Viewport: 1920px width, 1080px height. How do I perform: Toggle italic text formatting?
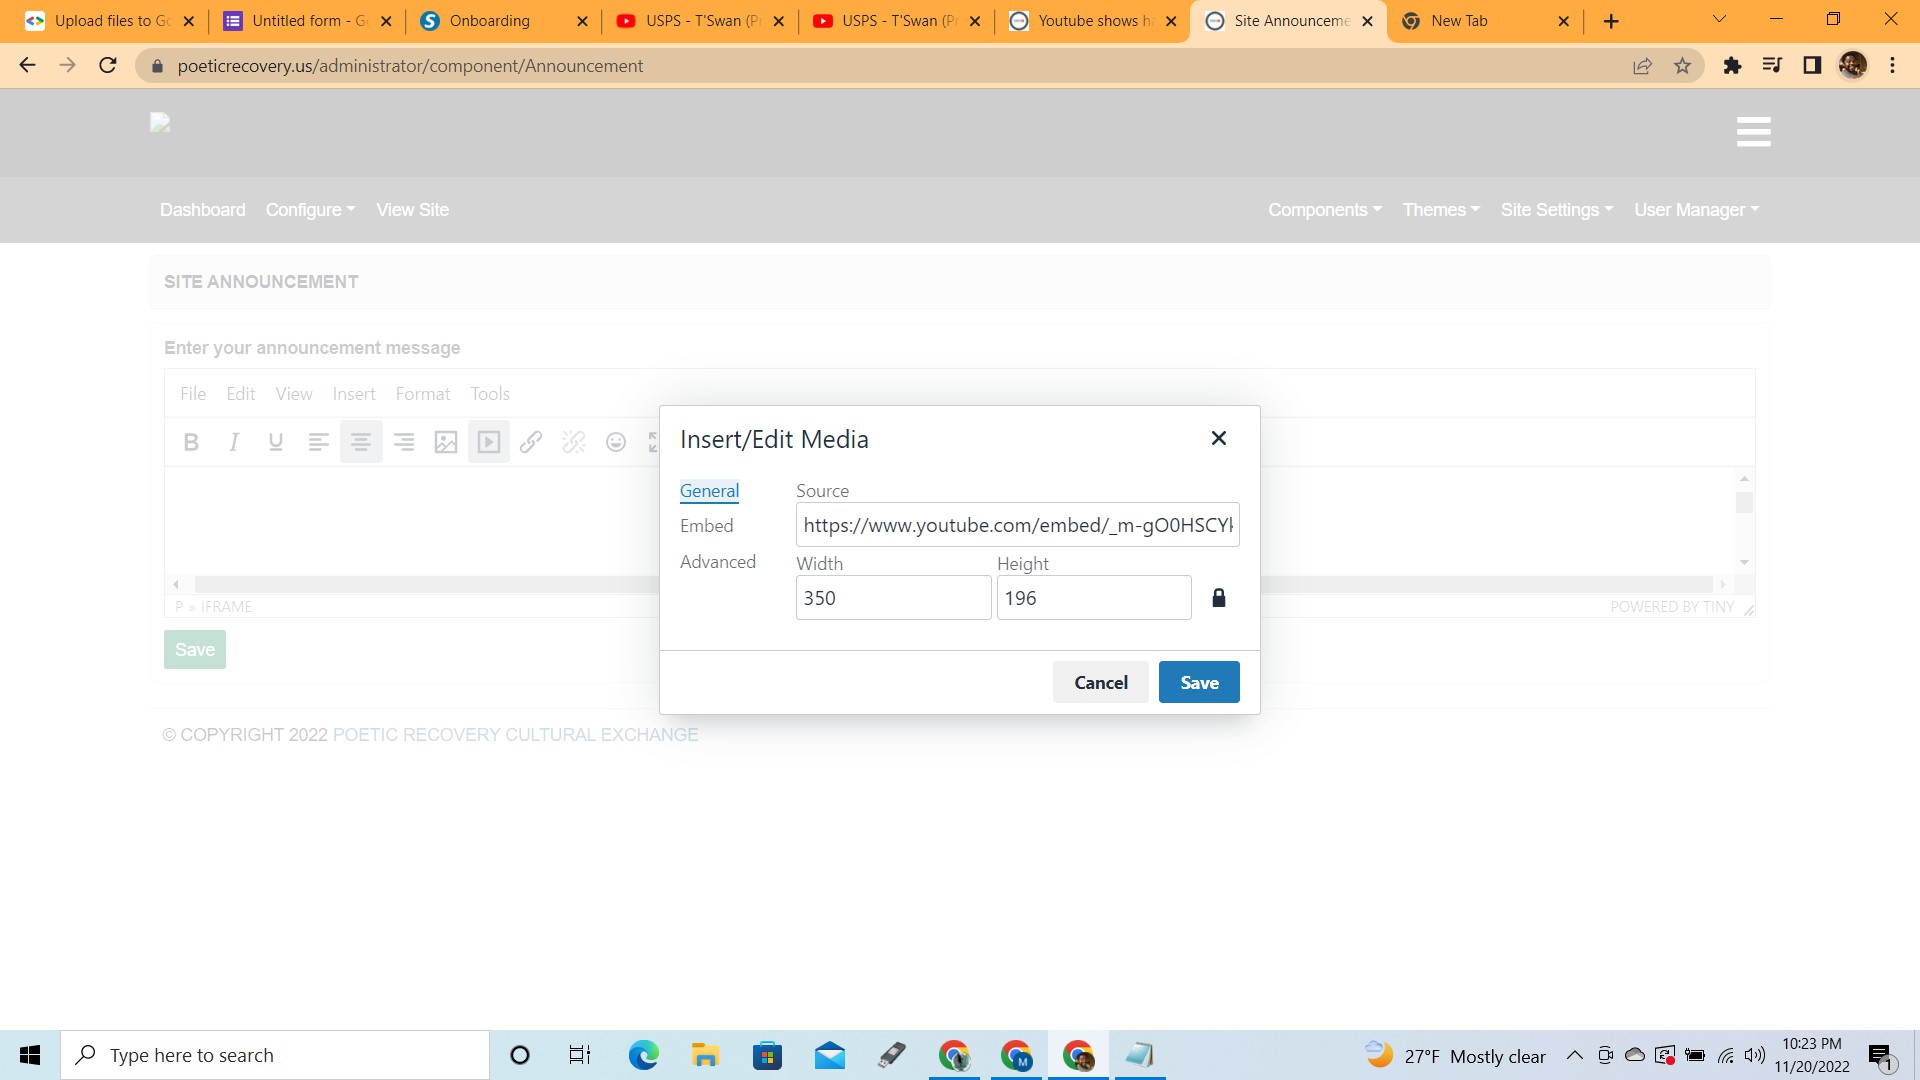click(x=233, y=442)
